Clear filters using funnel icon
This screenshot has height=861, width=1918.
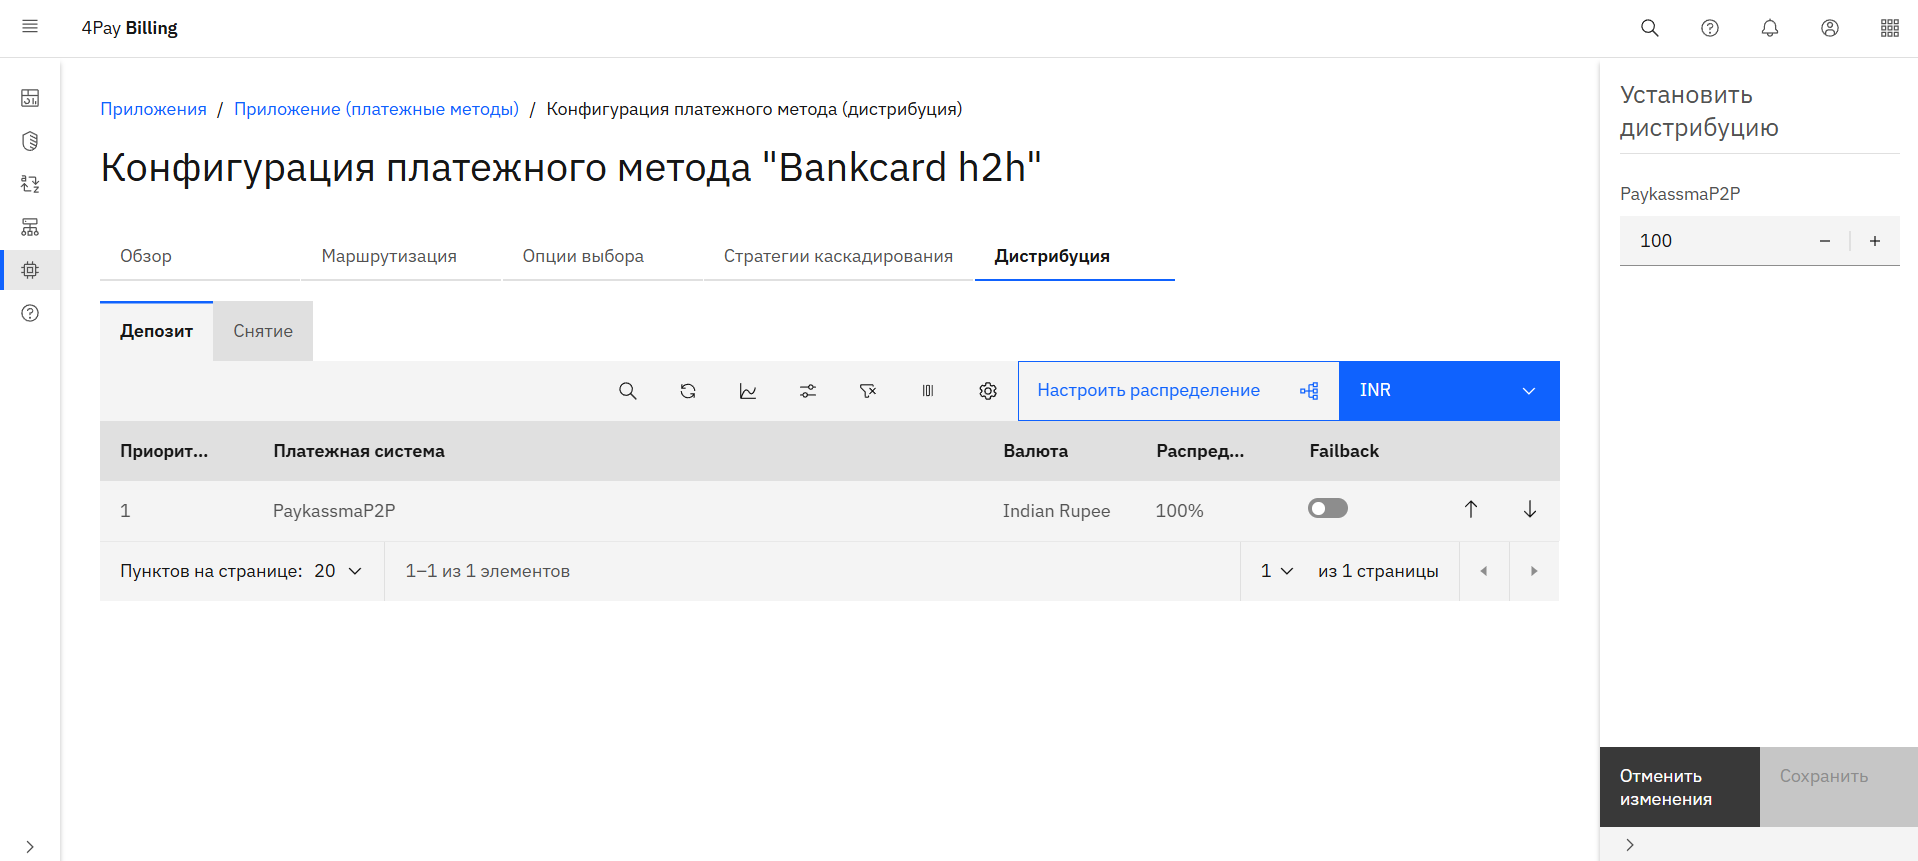[868, 391]
